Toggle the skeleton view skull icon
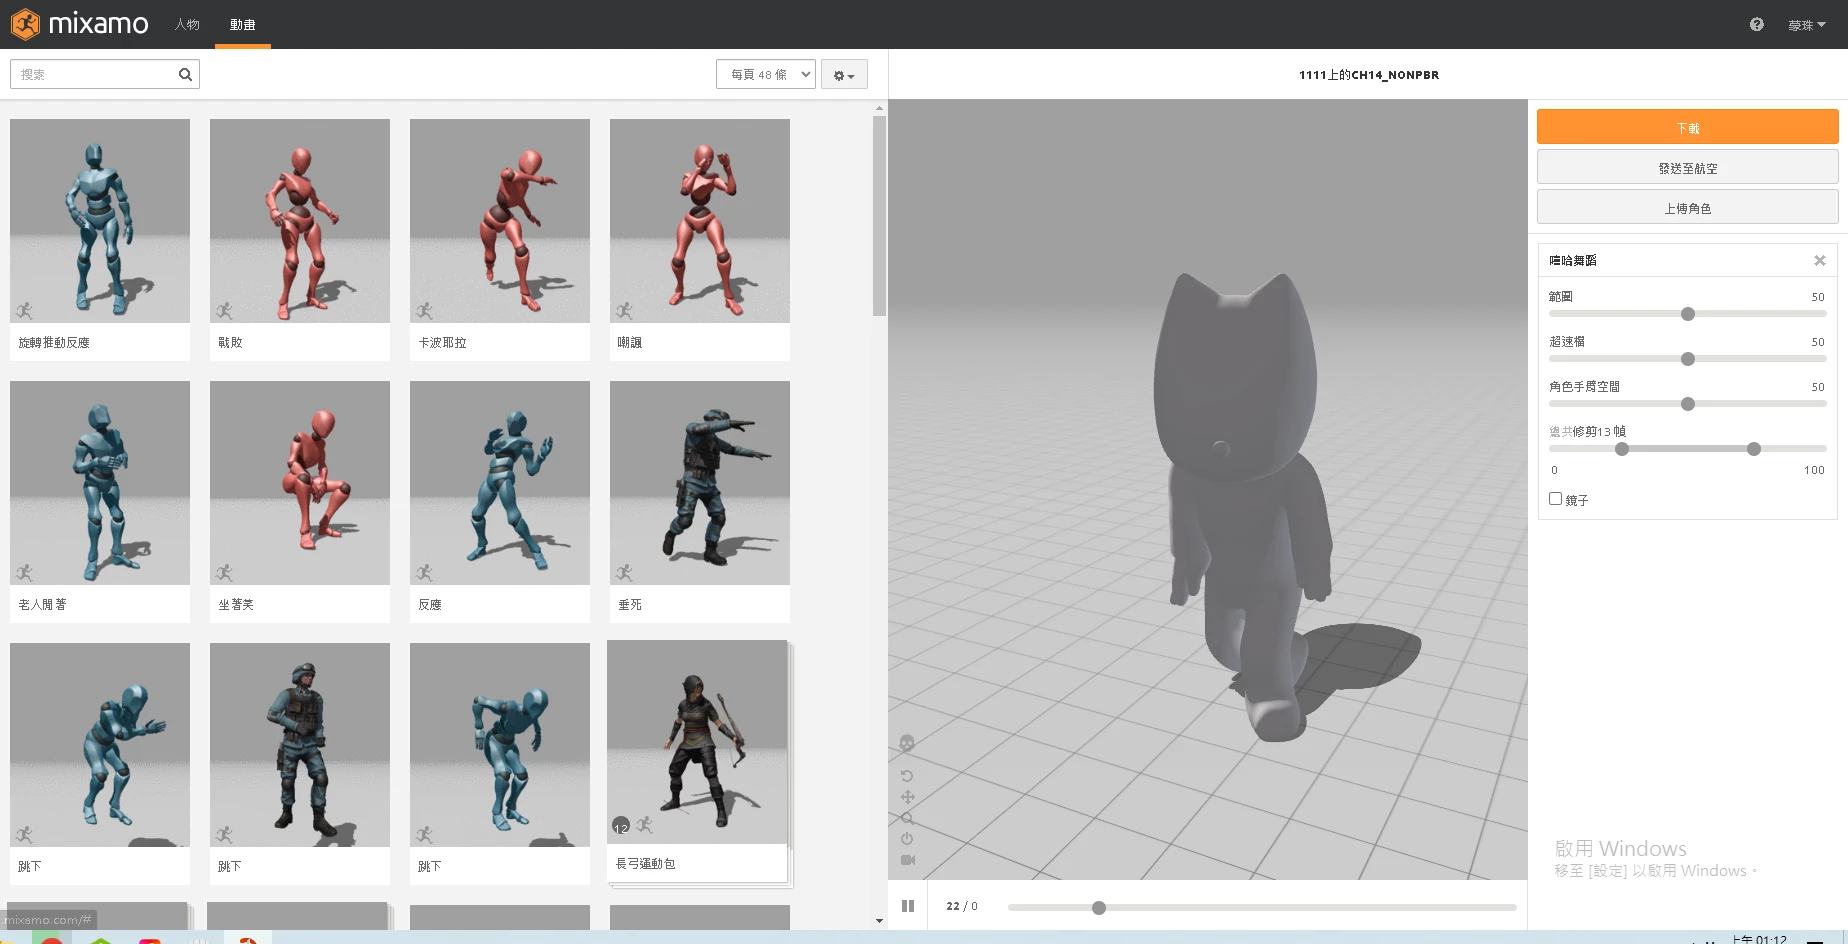Viewport: 1848px width, 944px height. [x=907, y=743]
